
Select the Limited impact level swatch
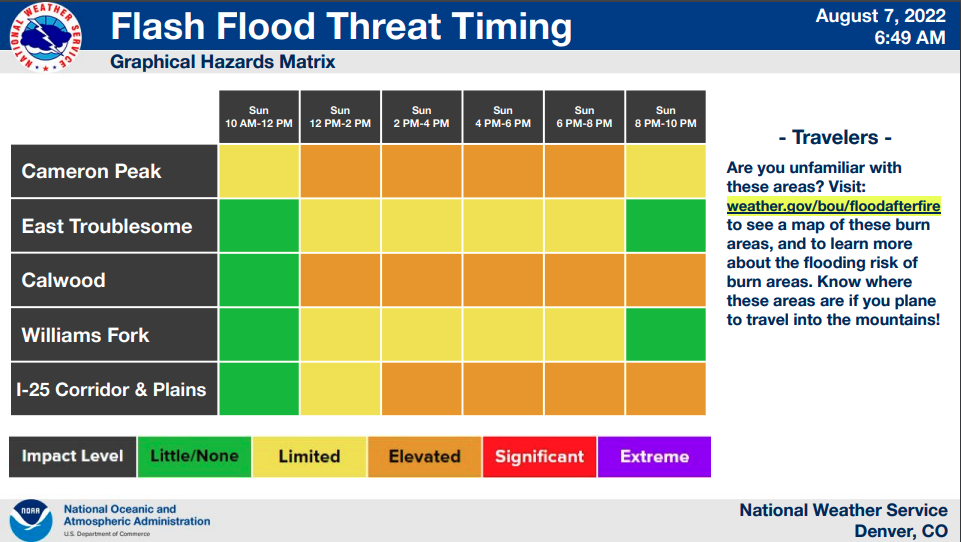click(309, 457)
